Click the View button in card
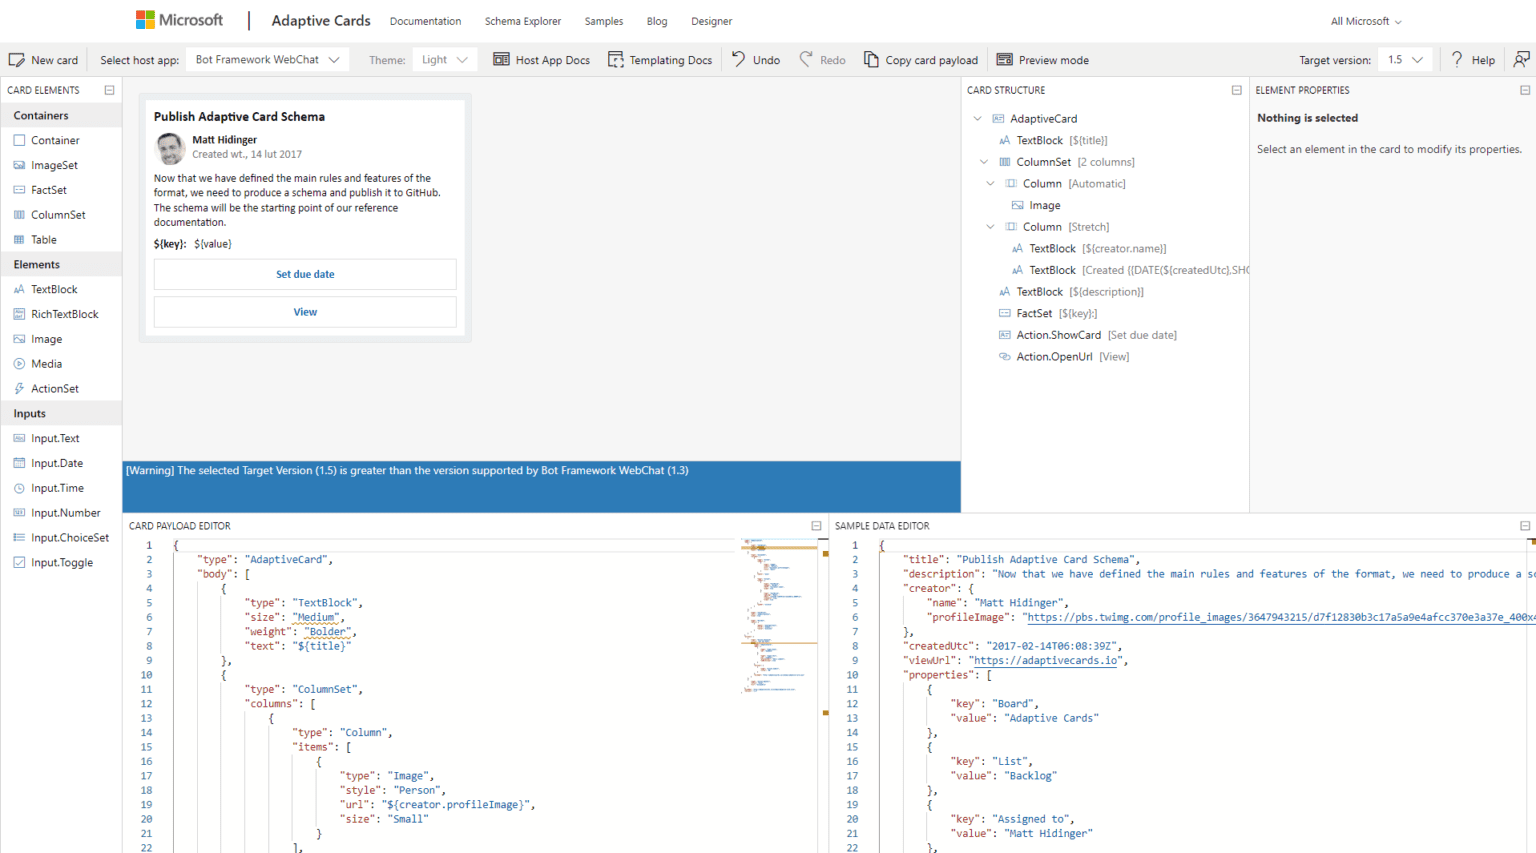Image resolution: width=1536 pixels, height=853 pixels. 305,312
